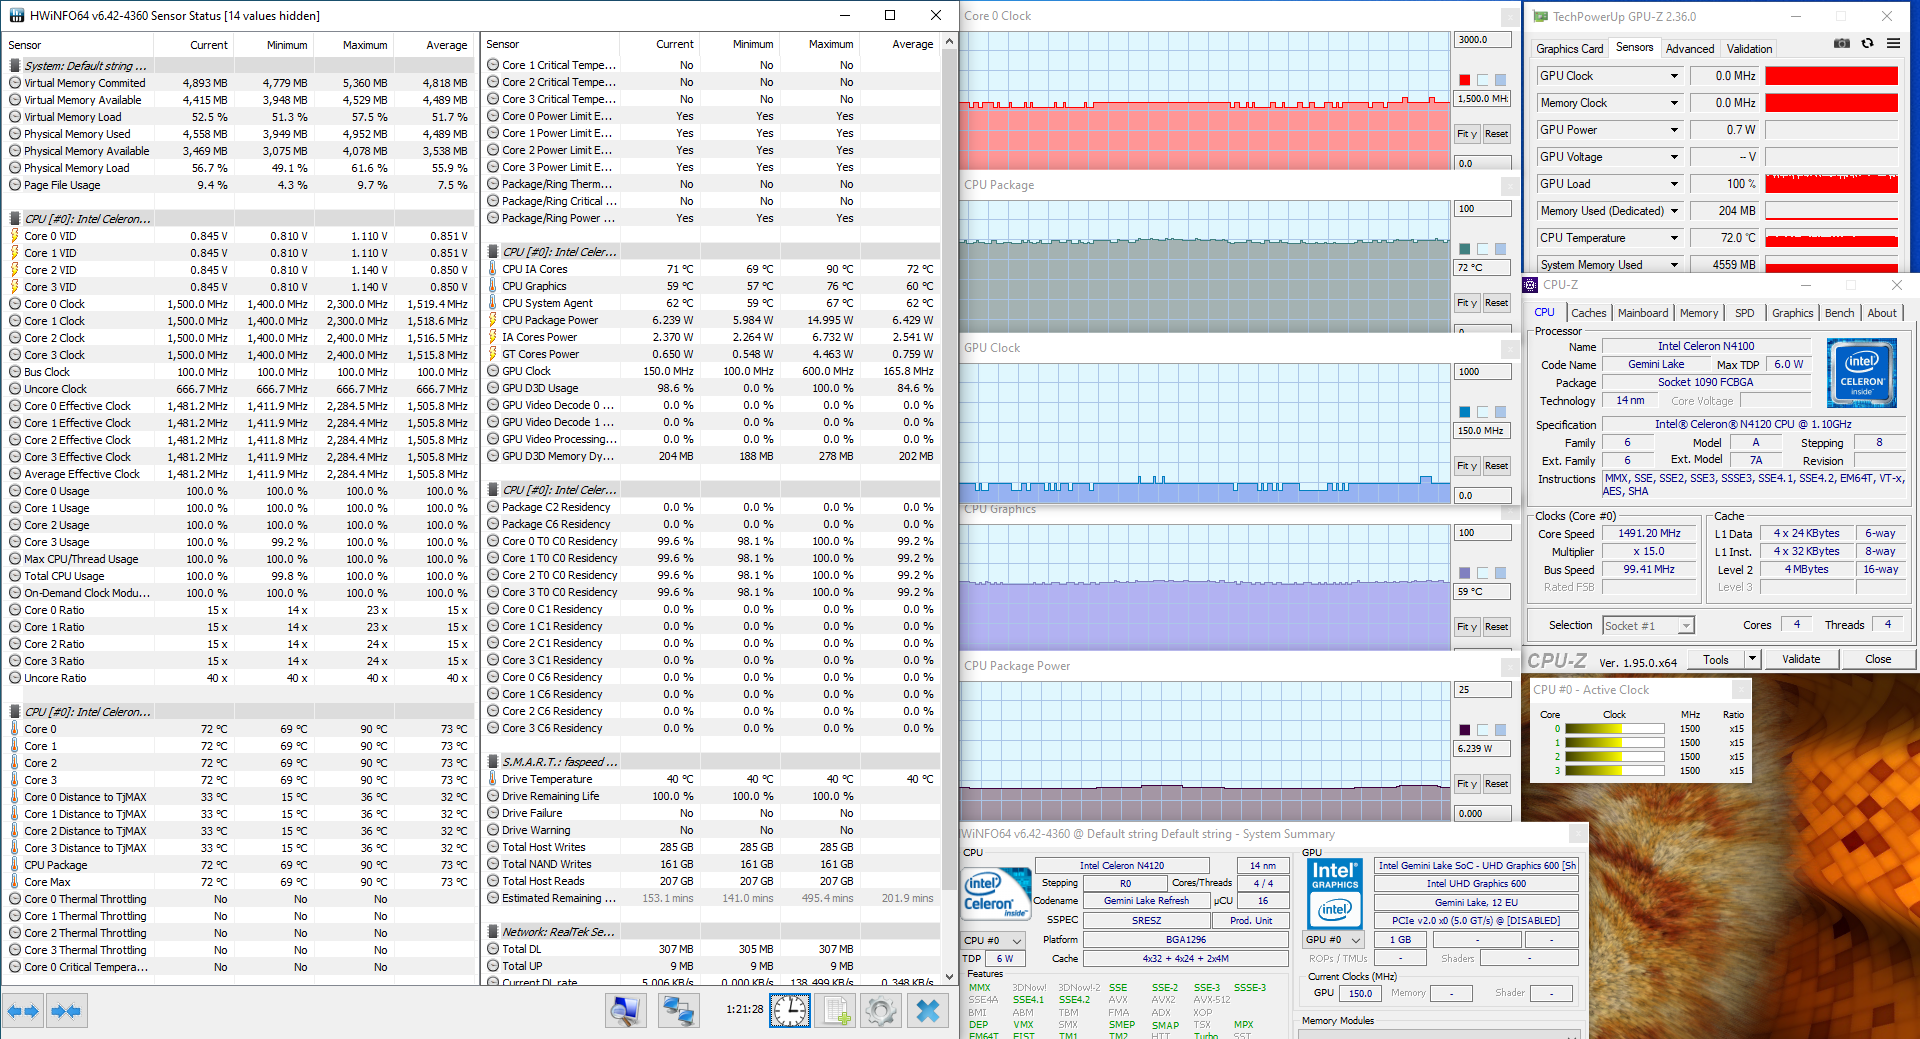This screenshot has height=1039, width=1920.
Task: Start logging with the sheet-plus icon
Action: point(834,1011)
